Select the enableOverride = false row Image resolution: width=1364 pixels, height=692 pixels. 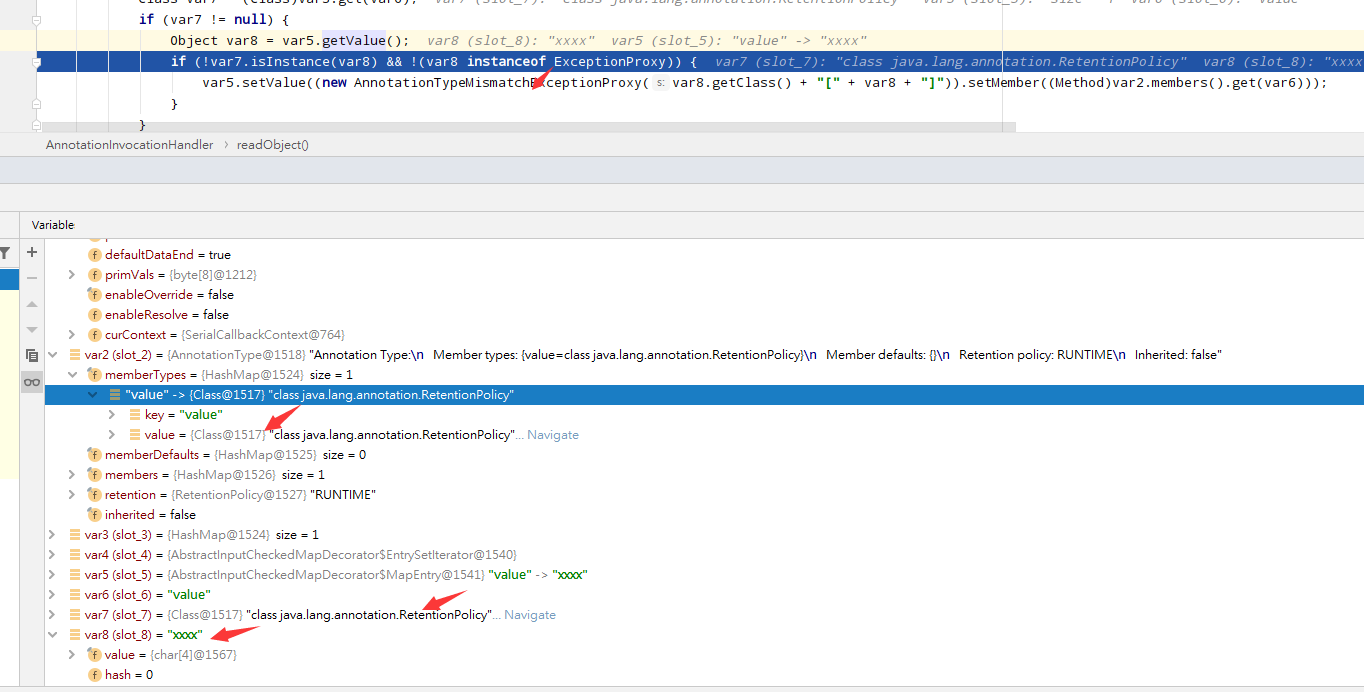[x=704, y=295]
